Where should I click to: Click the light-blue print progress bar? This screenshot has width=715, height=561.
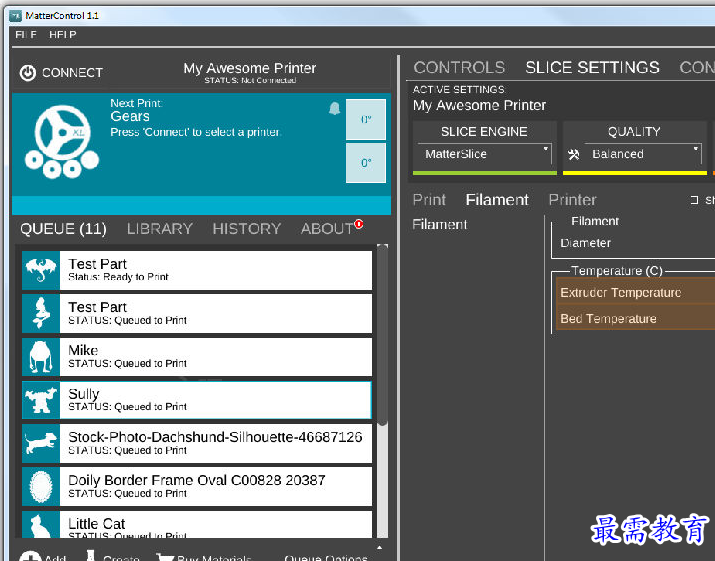pos(202,205)
